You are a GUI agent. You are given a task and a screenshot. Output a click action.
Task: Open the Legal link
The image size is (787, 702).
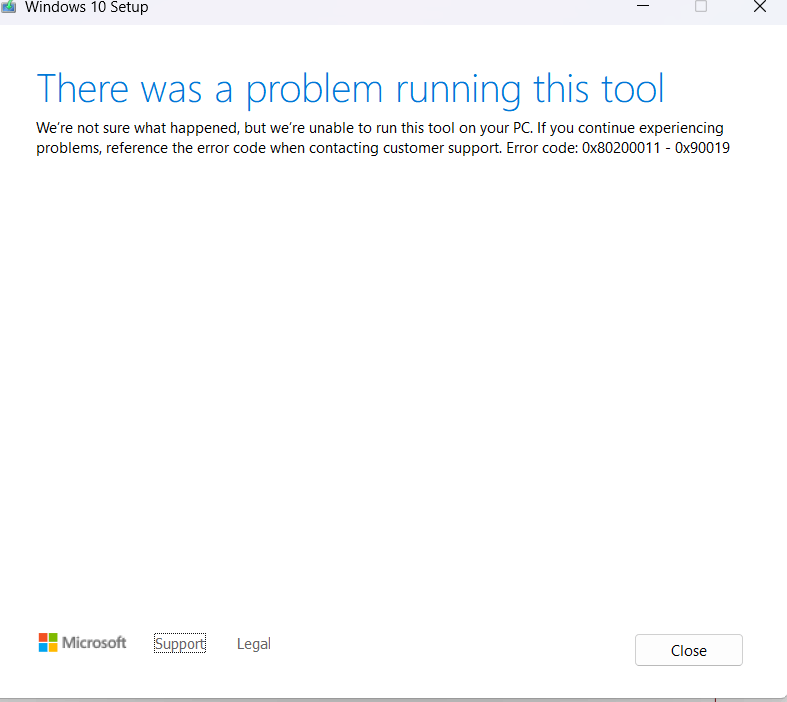[253, 643]
